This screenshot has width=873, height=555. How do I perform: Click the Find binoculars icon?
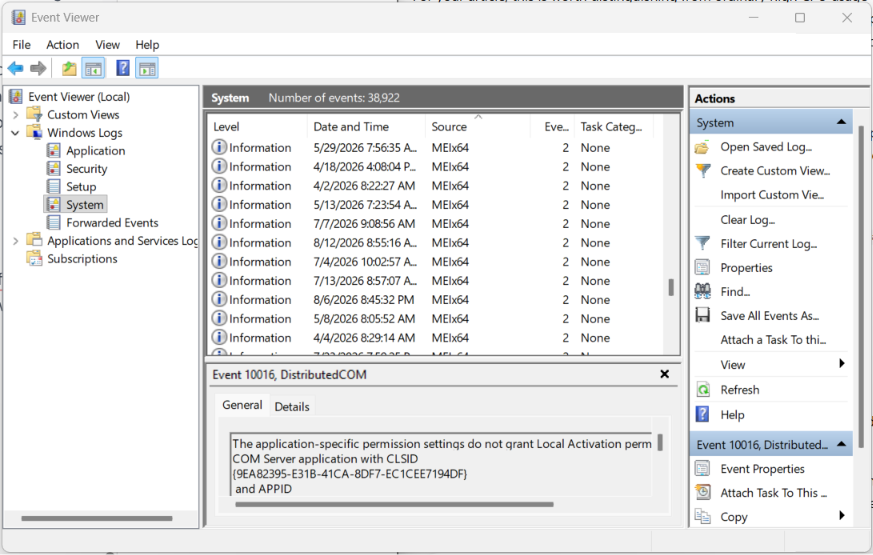[x=703, y=291]
